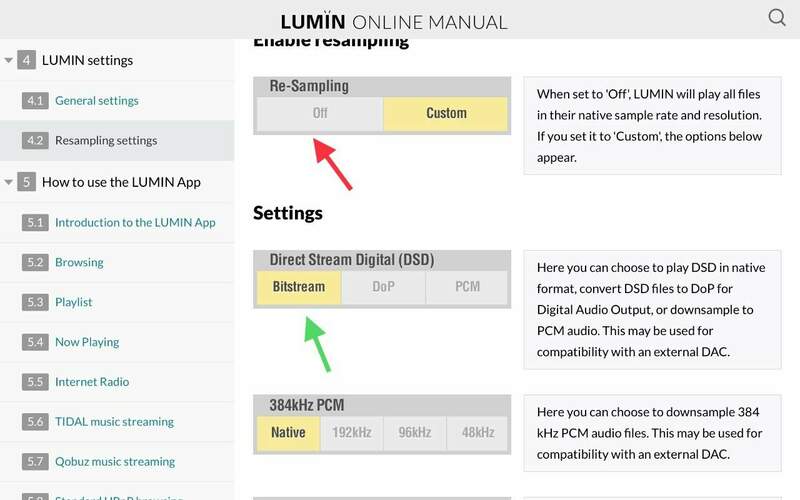Viewport: 800px width, 500px height.
Task: Click the chapter 5 number badge
Action: [27, 182]
